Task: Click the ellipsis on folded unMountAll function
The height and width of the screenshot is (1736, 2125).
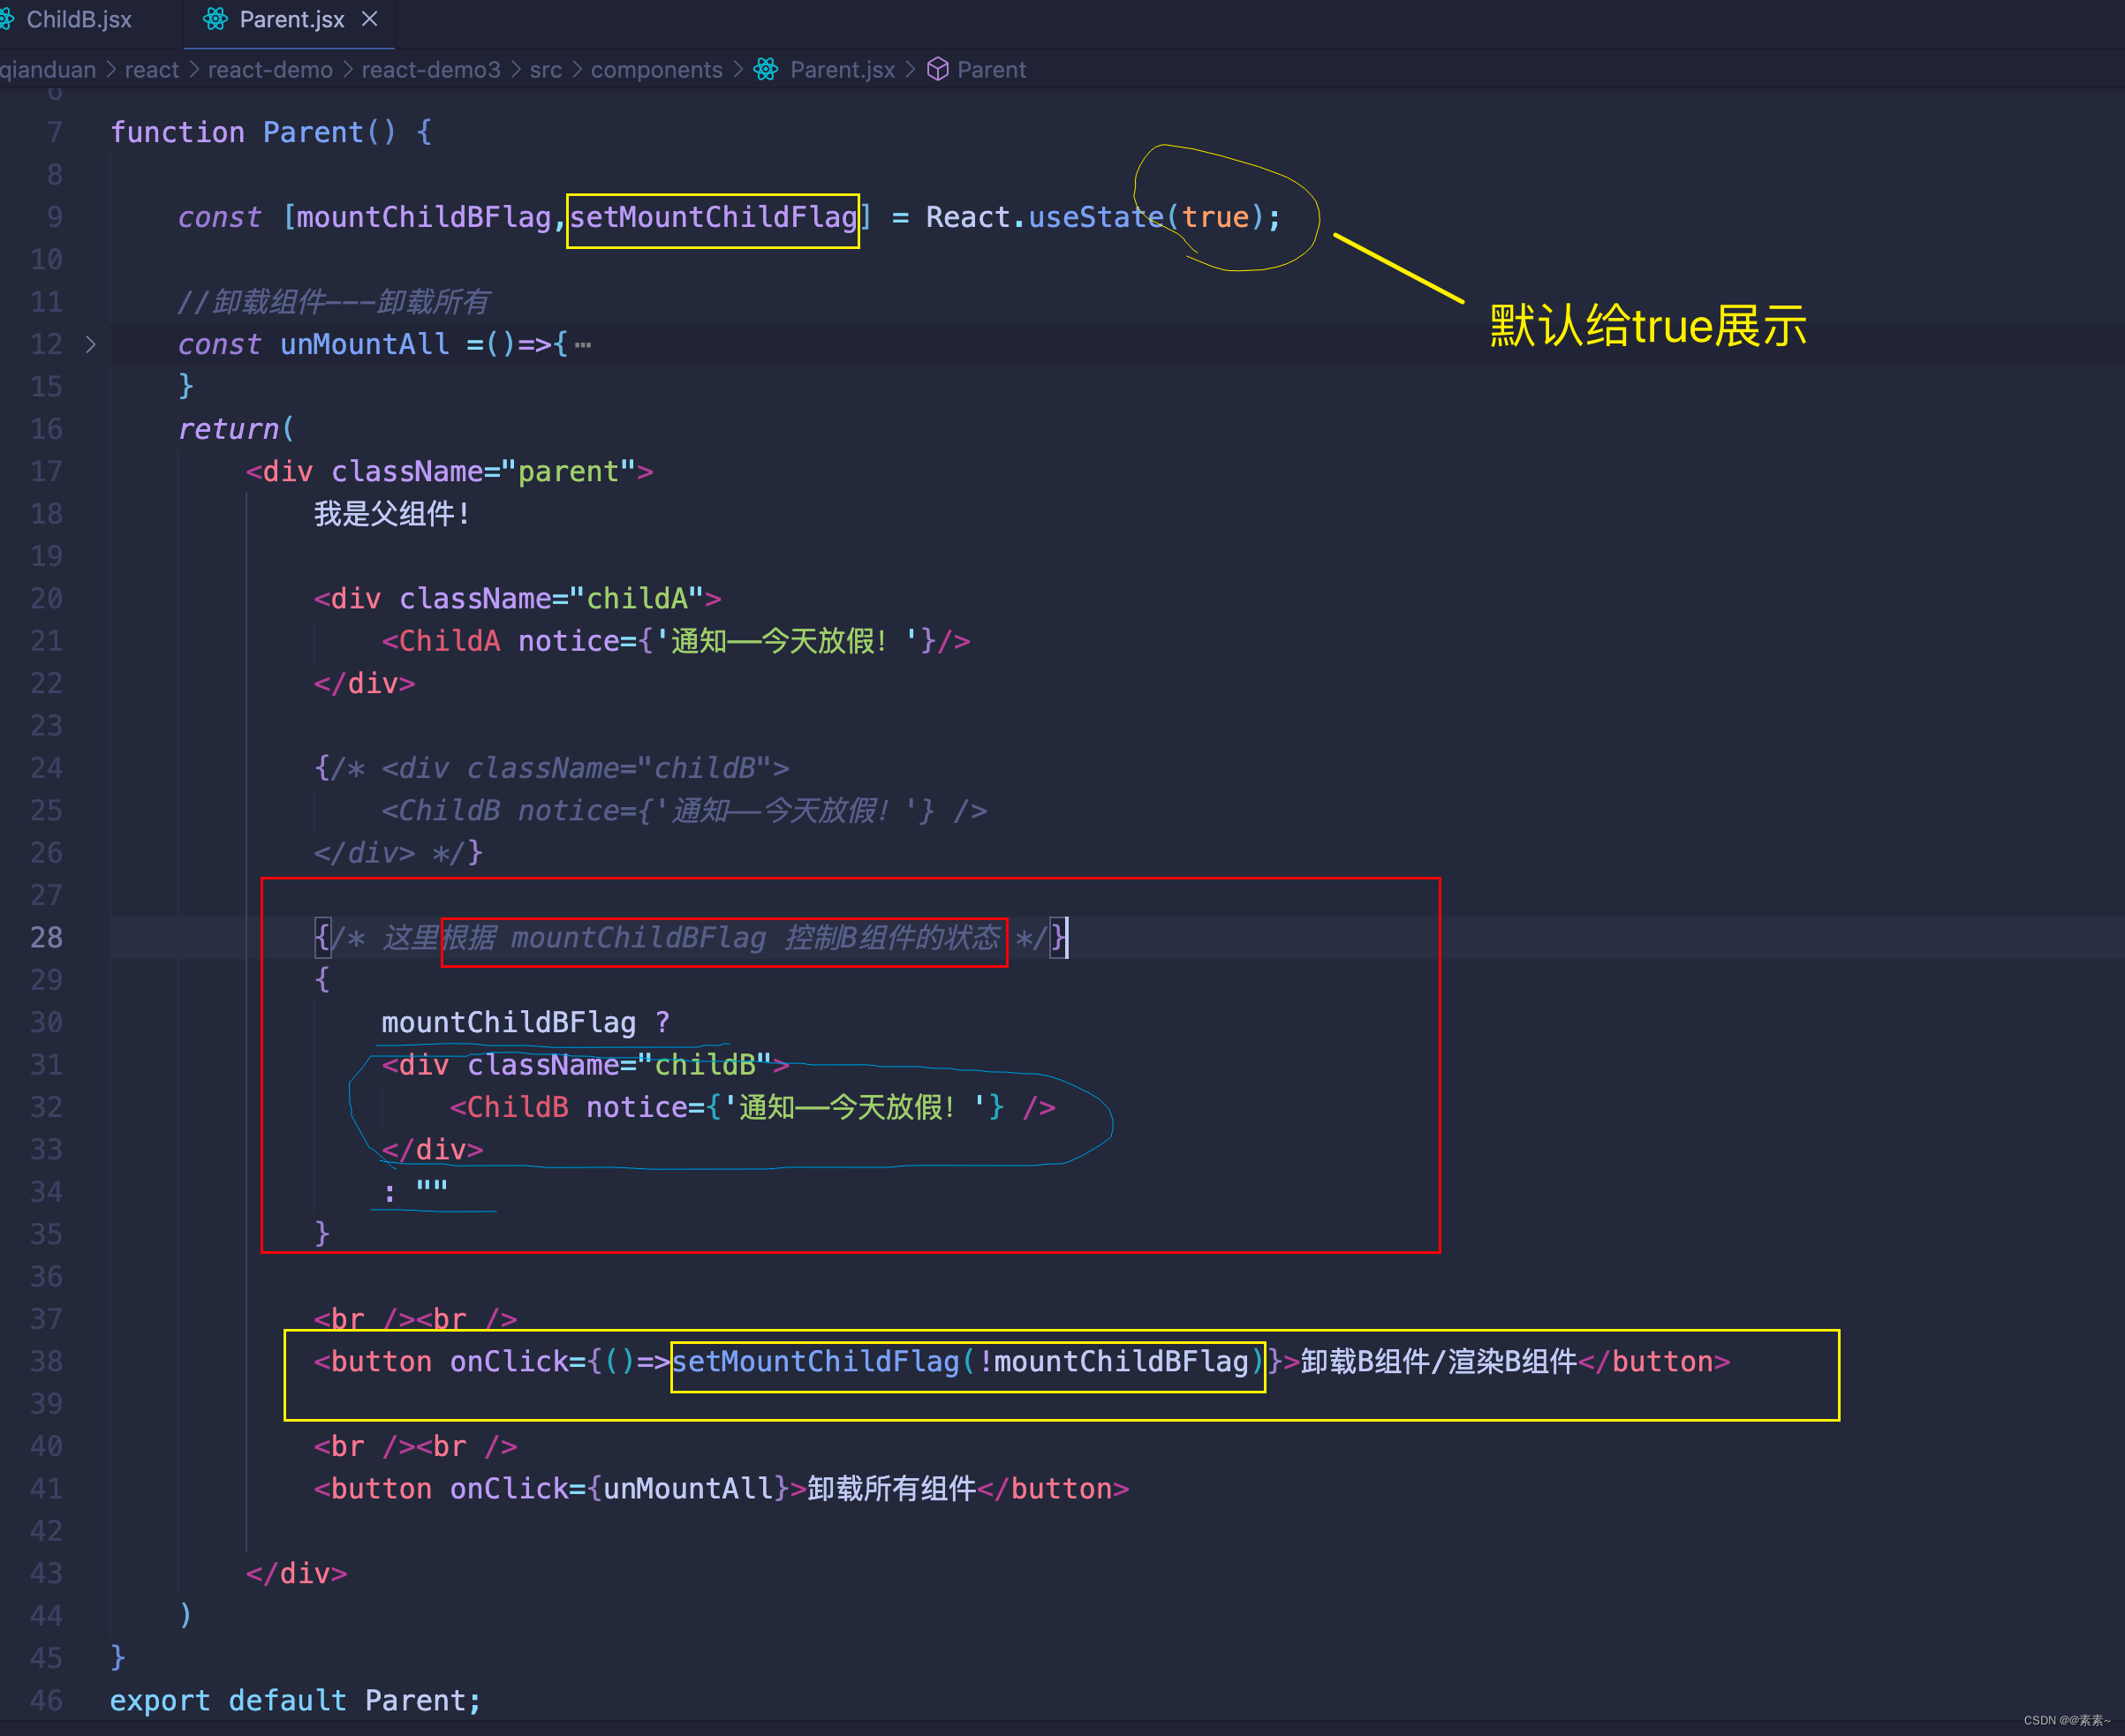Action: [583, 344]
